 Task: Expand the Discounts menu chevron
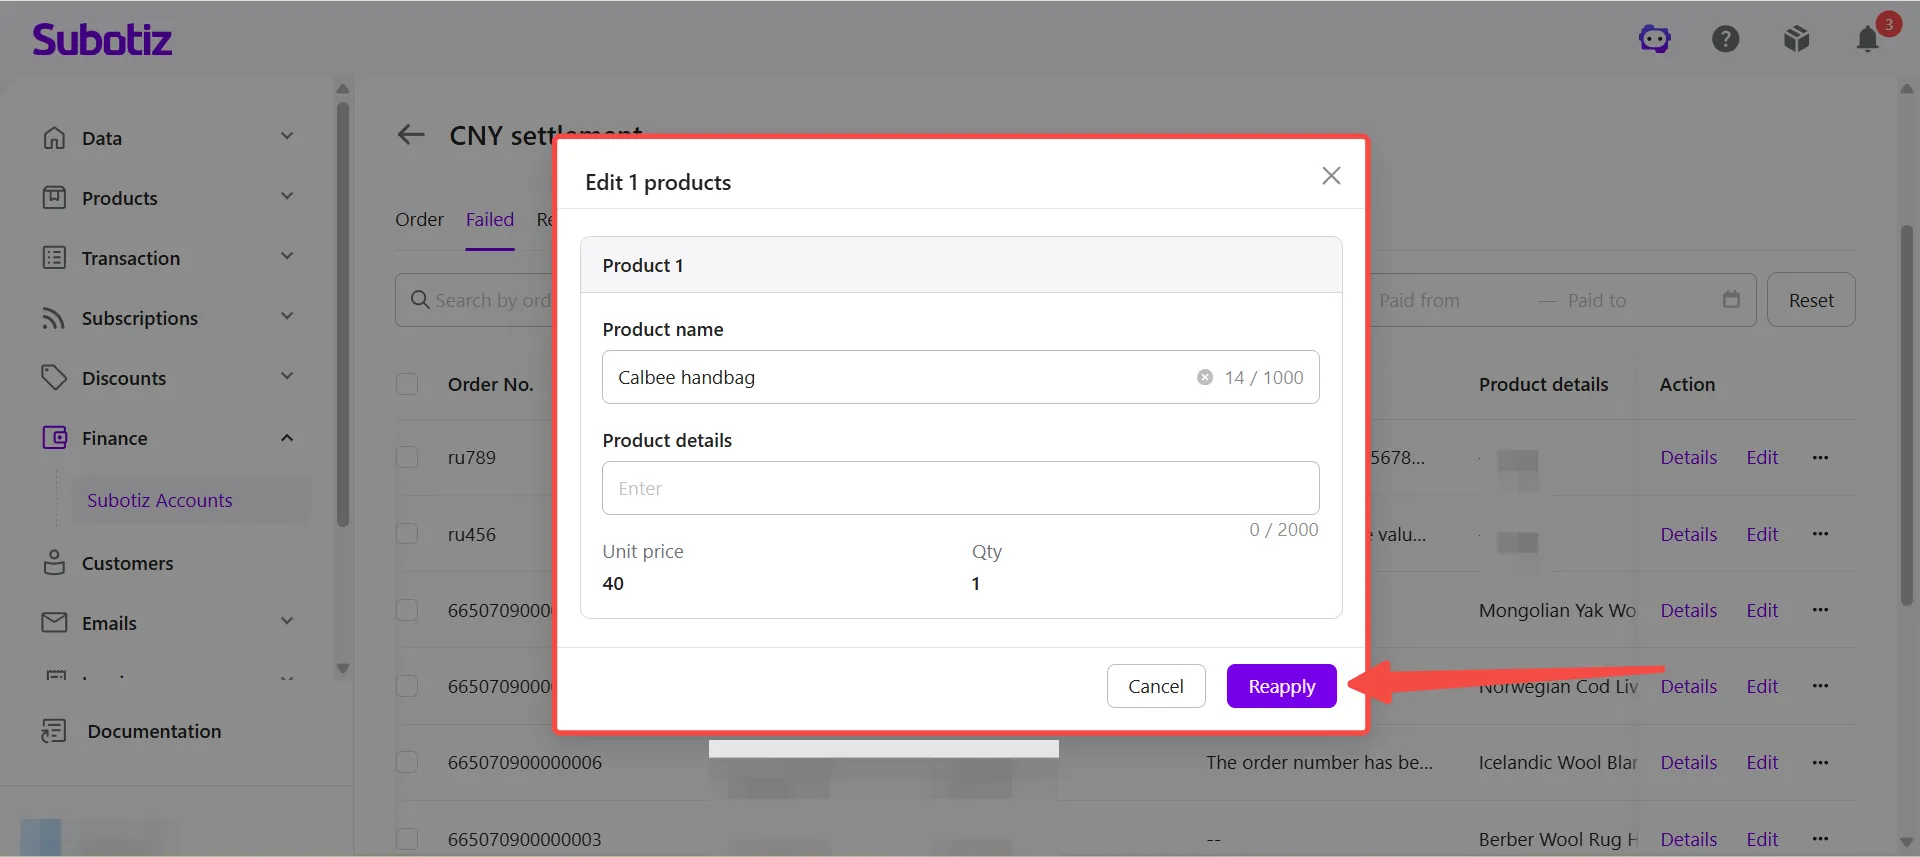tap(287, 376)
